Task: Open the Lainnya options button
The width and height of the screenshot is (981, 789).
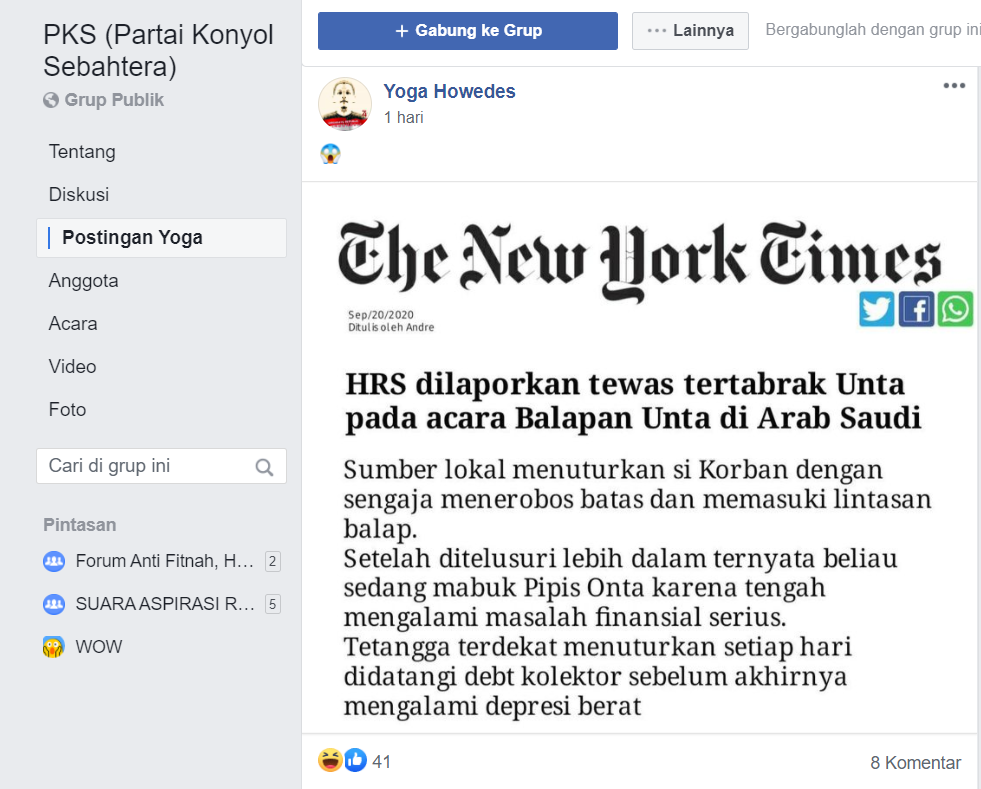Action: click(690, 31)
